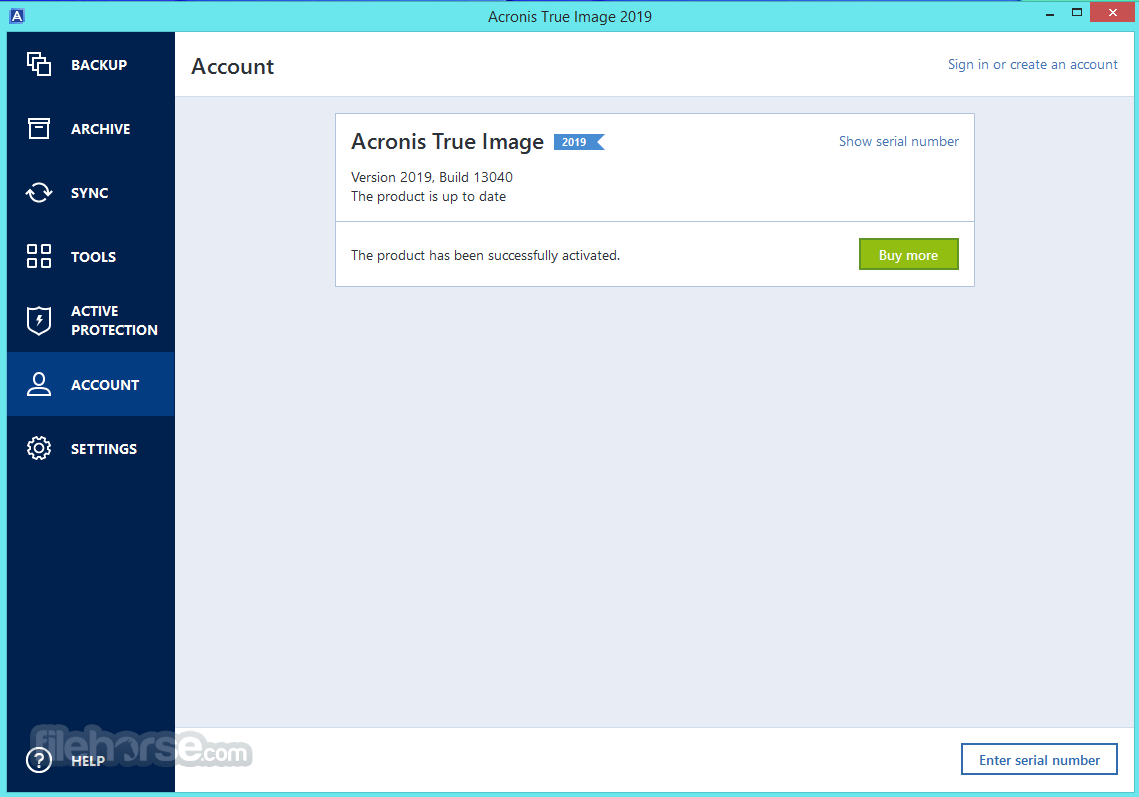This screenshot has width=1139, height=797.
Task: Click 'The product has been successfully activated.' text
Action: pyautogui.click(x=485, y=255)
